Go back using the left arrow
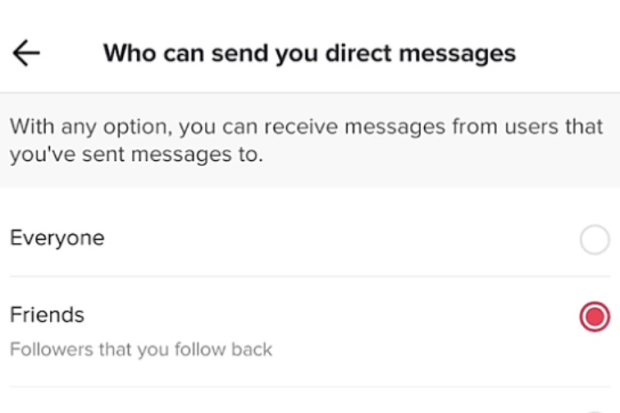Viewport: 620px width, 413px height. (26, 53)
